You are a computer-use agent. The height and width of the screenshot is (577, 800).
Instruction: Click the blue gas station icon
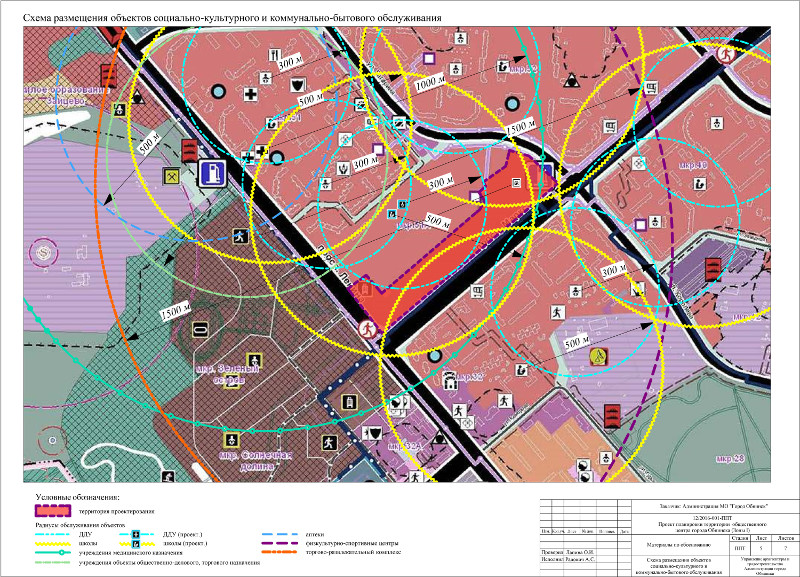[212, 174]
